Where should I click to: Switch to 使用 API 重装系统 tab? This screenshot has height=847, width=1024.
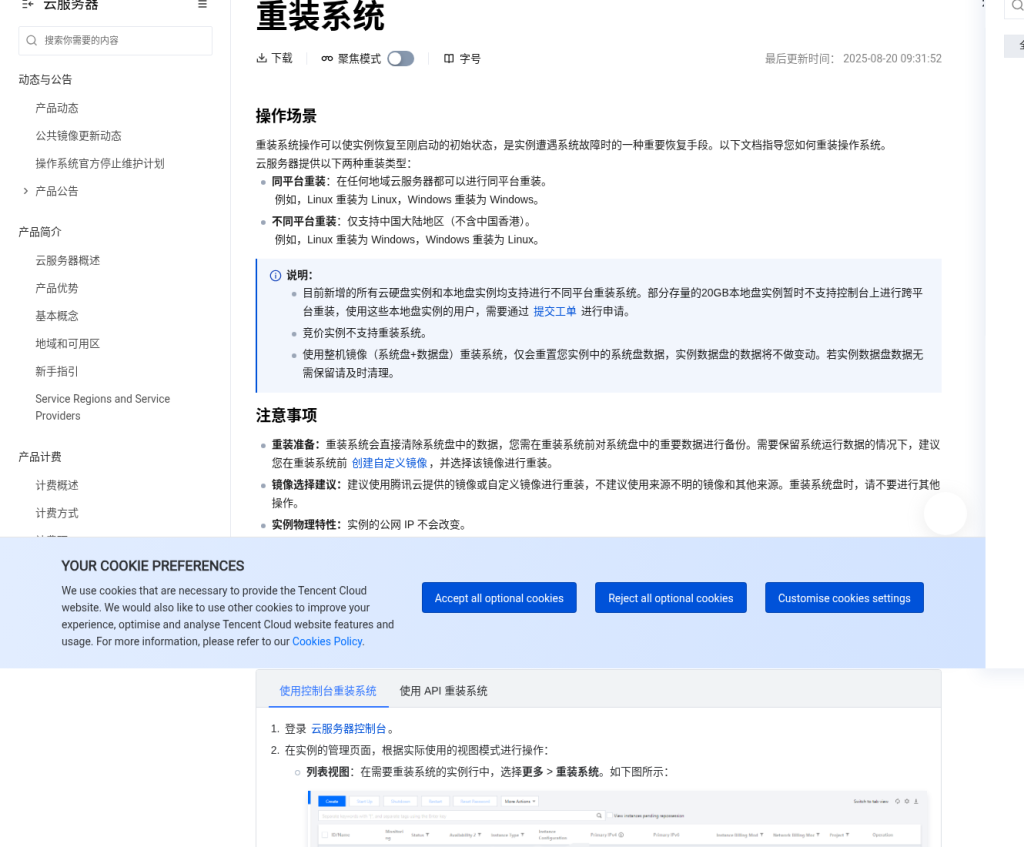[x=443, y=691]
